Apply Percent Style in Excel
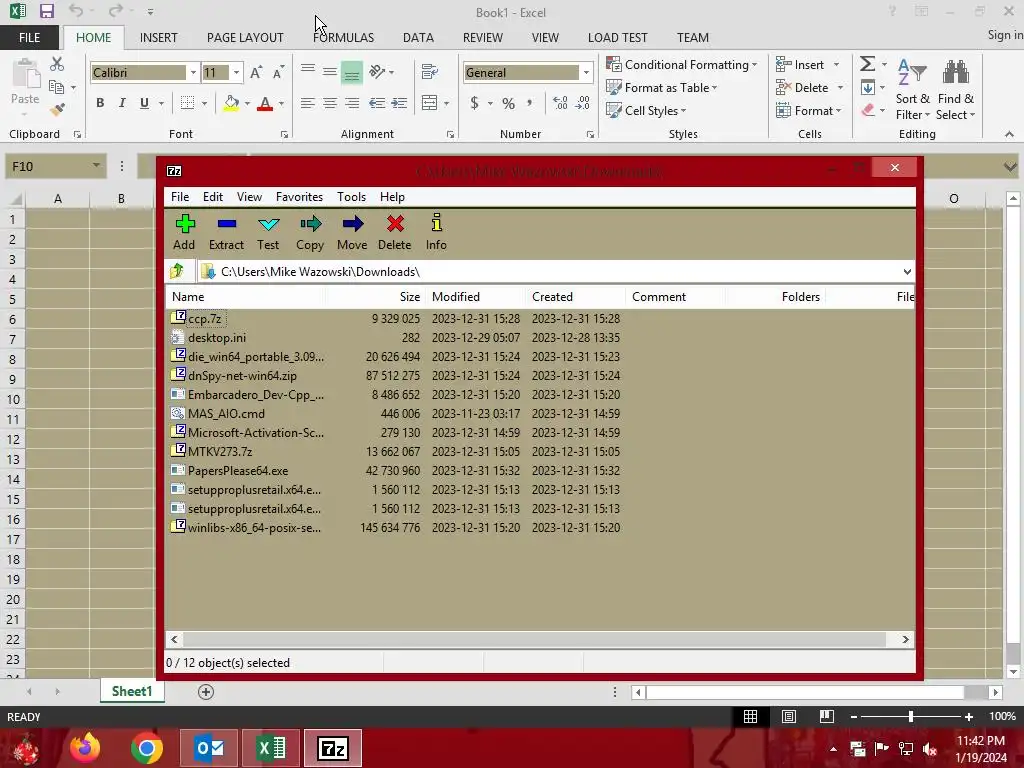Screen dimensions: 1024x768 pos(509,103)
